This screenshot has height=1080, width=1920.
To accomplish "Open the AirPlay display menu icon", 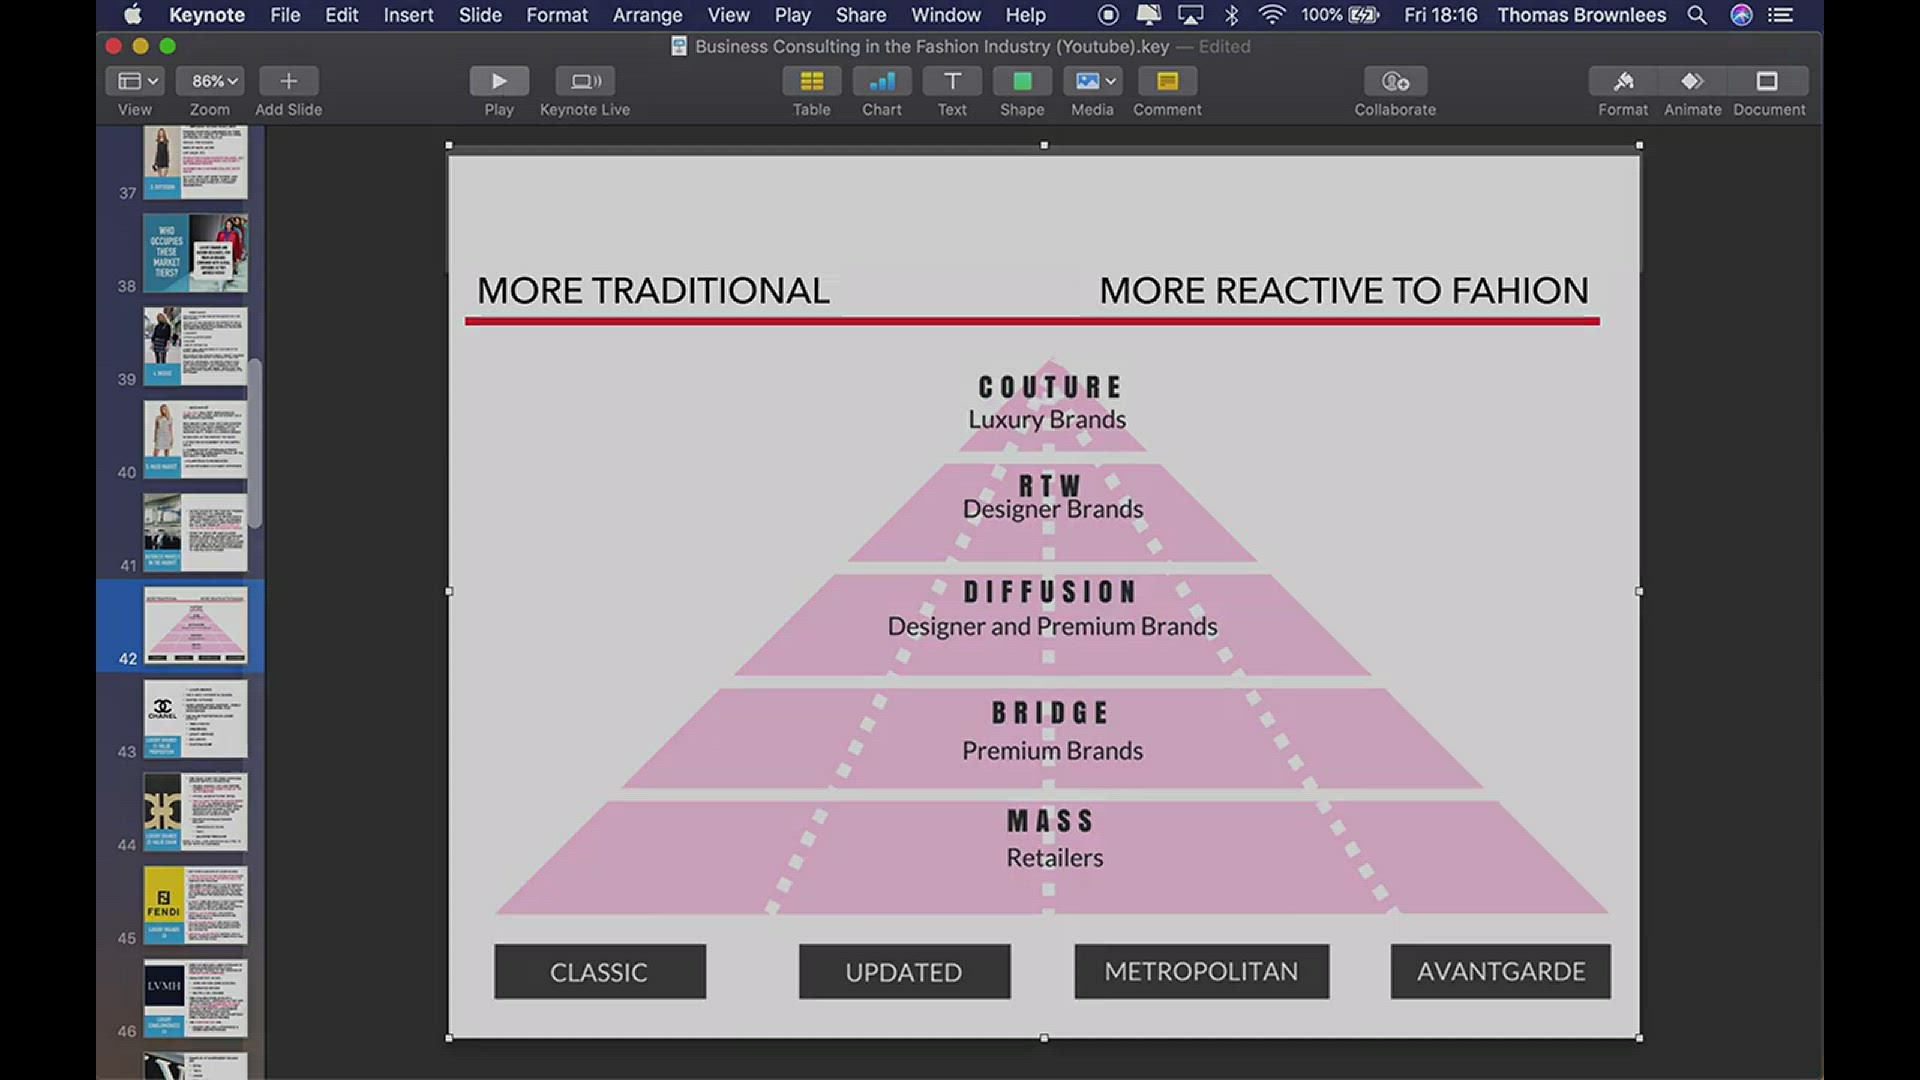I will coord(1190,15).
